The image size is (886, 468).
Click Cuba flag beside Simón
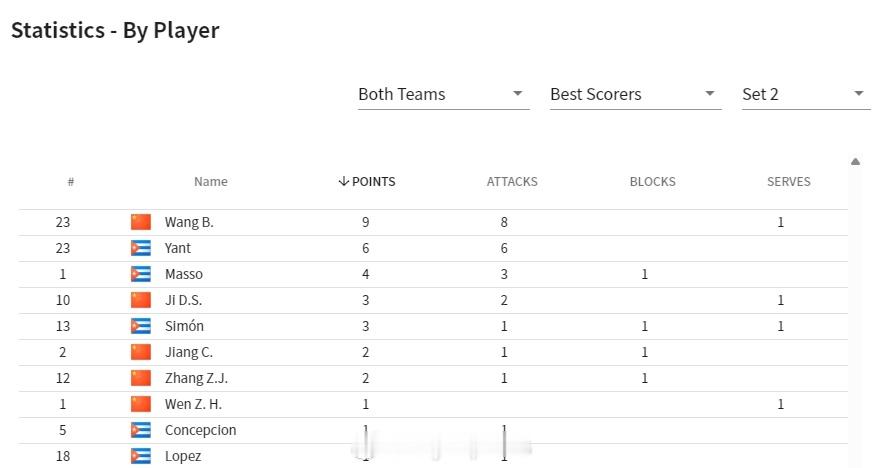pos(141,326)
